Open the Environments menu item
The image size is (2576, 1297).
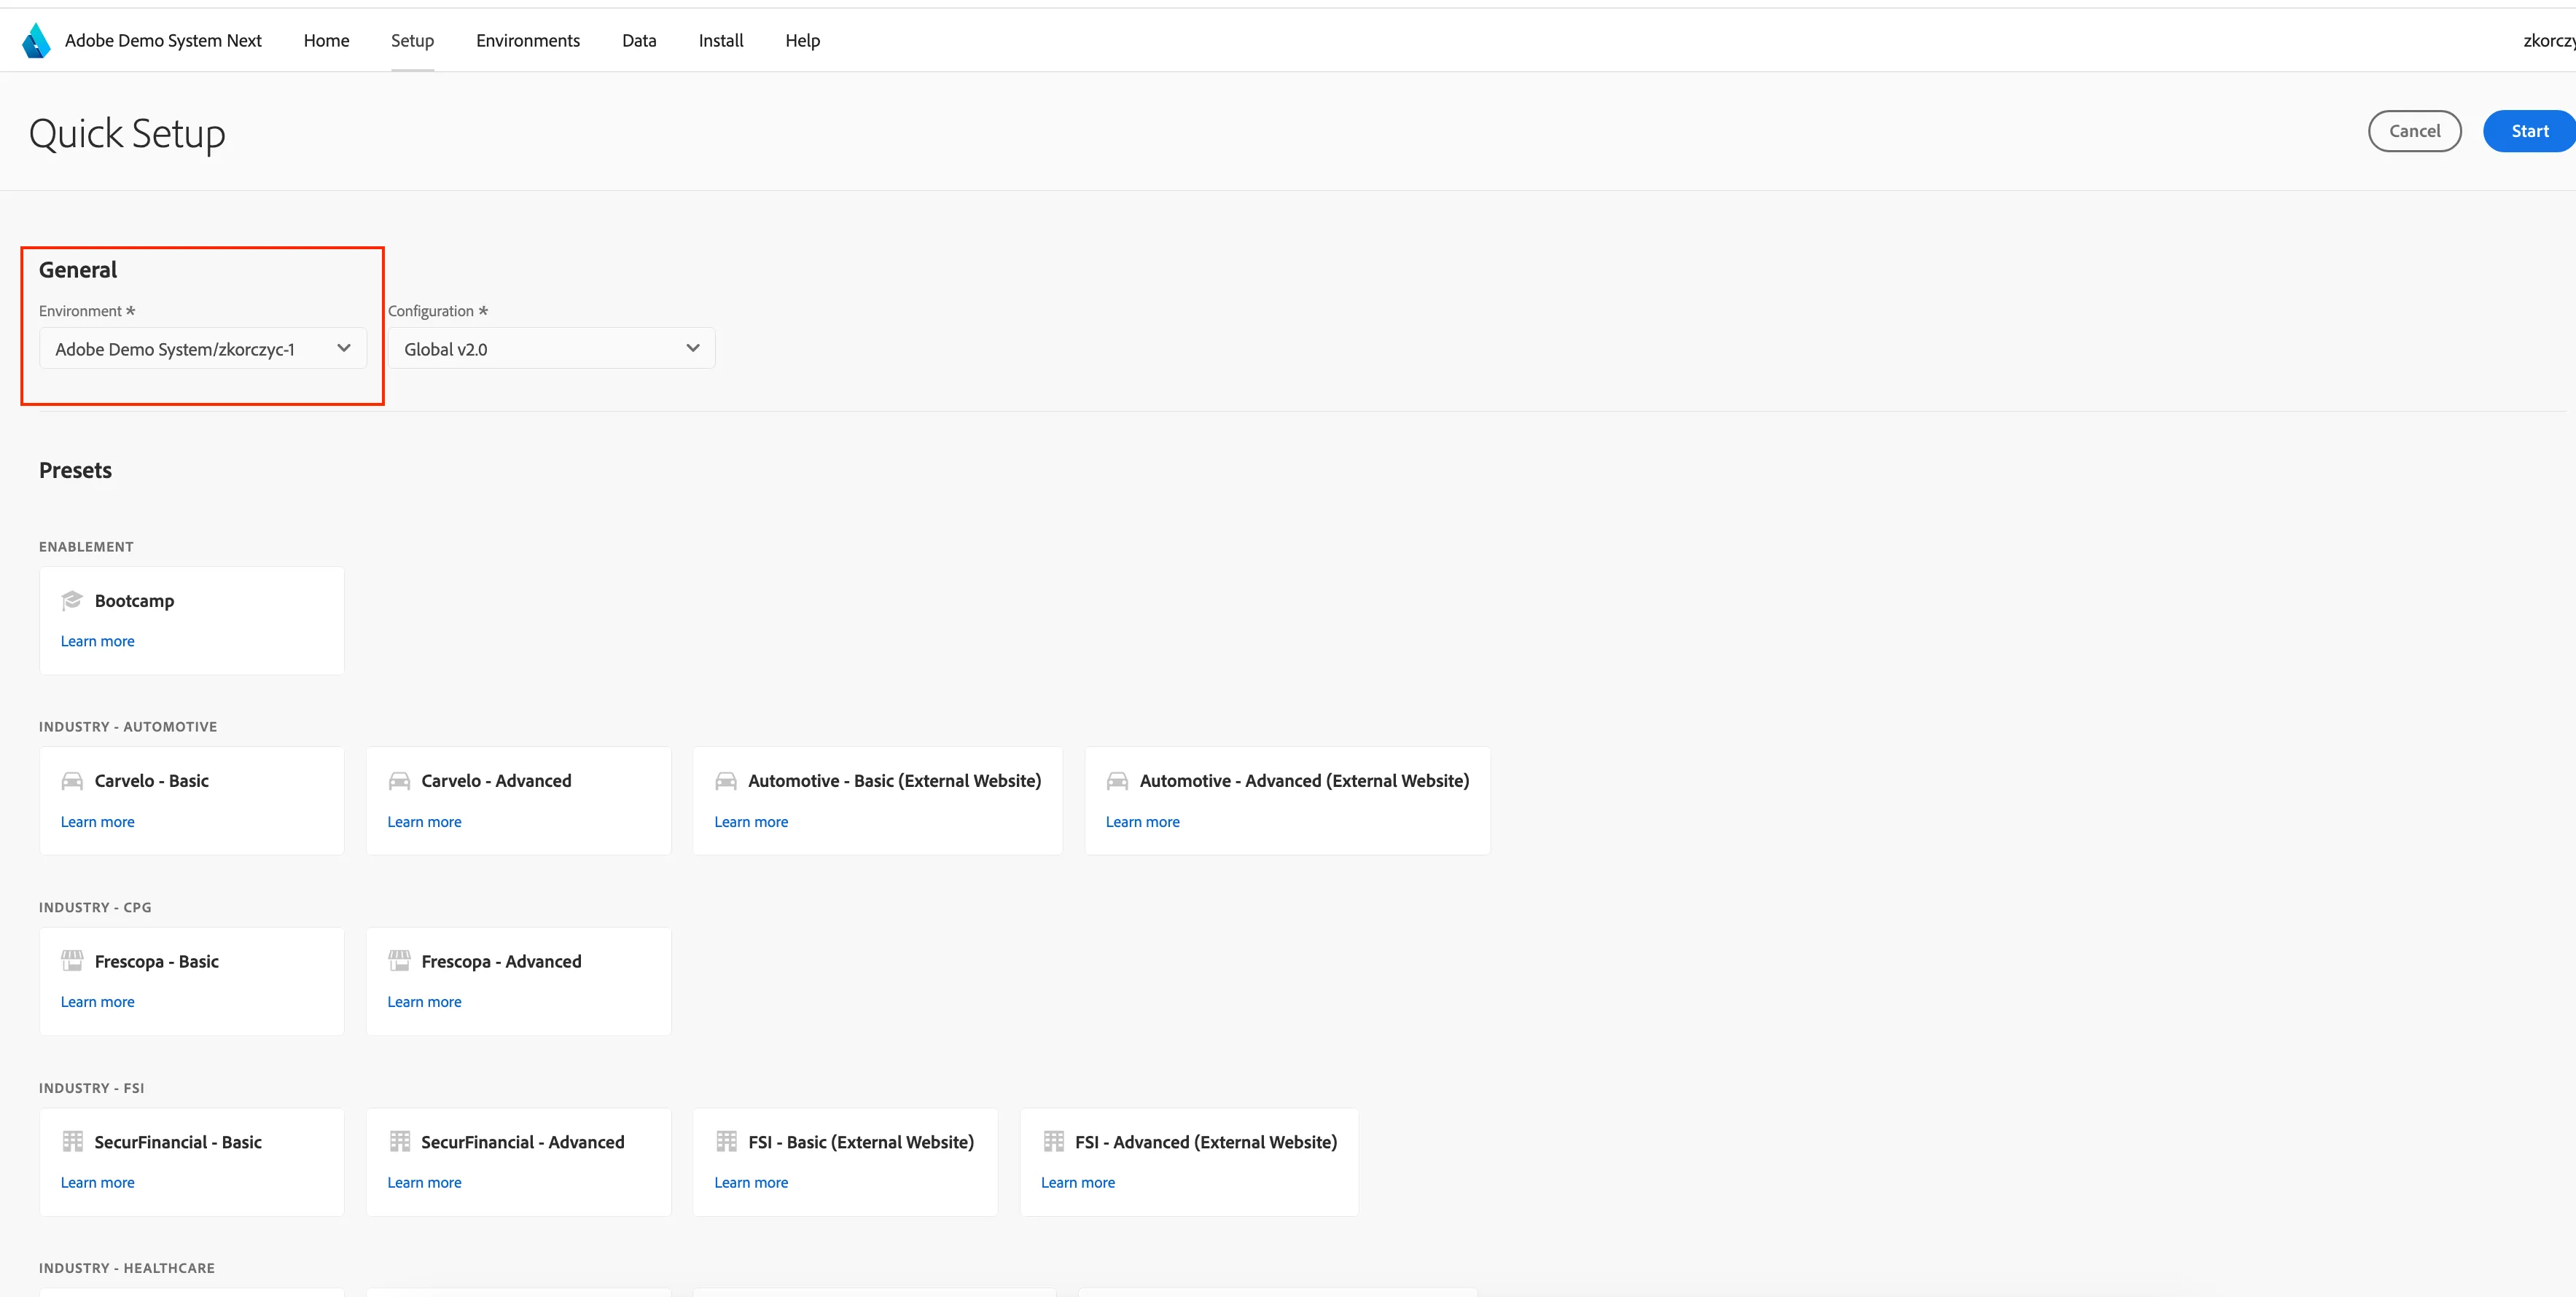(528, 41)
